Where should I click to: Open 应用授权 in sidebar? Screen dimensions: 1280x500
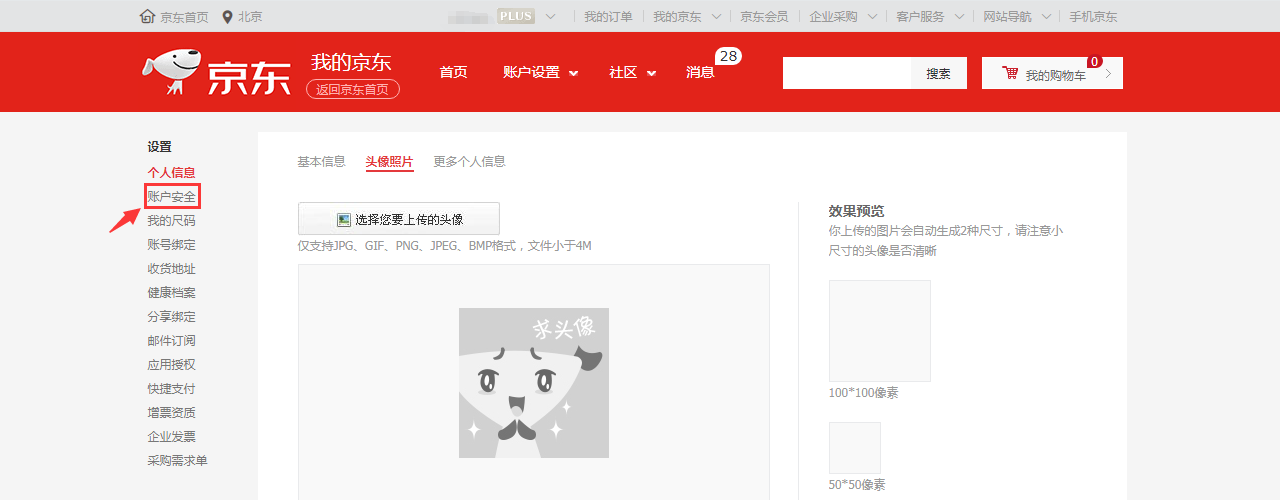(x=171, y=364)
